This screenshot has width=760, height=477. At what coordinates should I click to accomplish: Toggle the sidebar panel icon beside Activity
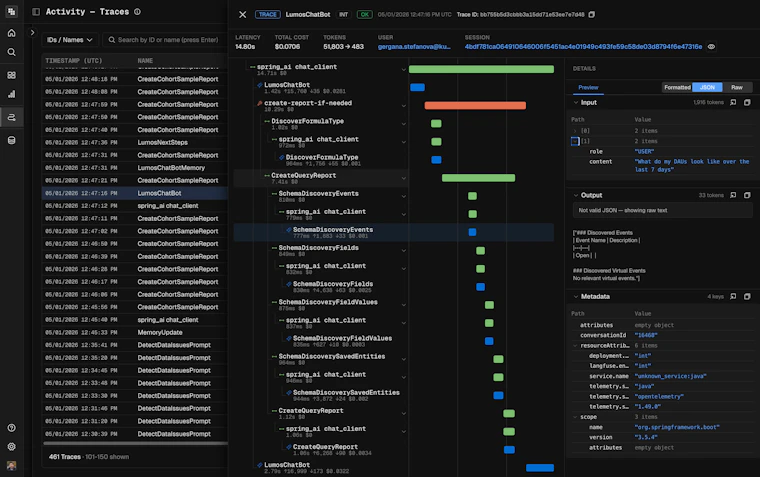tap(36, 12)
